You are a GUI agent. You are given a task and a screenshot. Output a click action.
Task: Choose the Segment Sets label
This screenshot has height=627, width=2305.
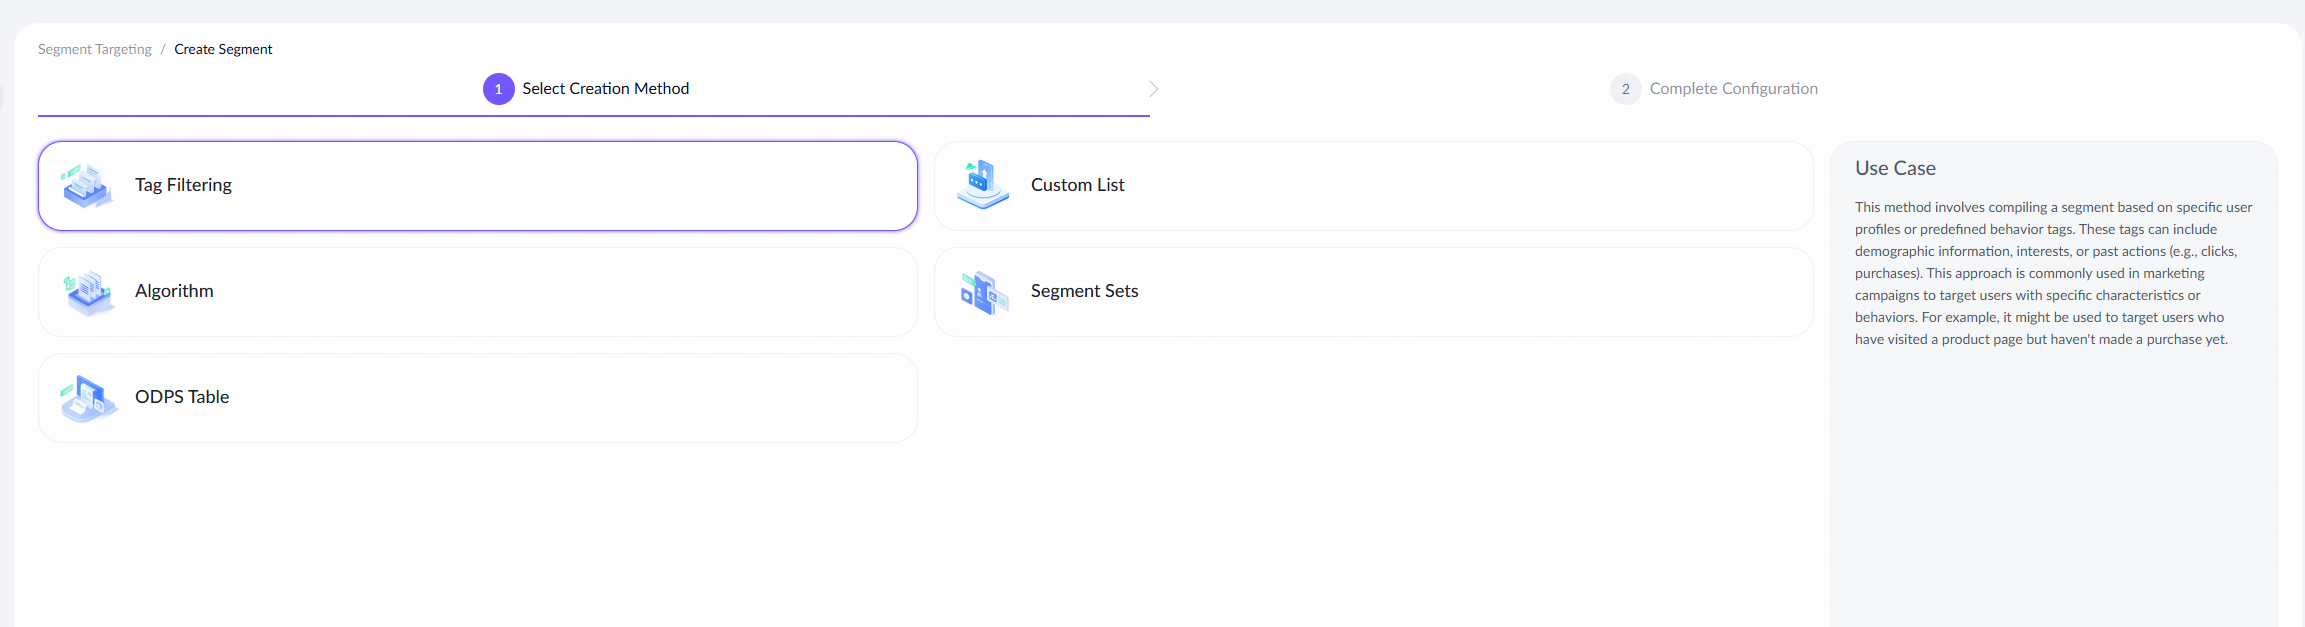(1084, 291)
